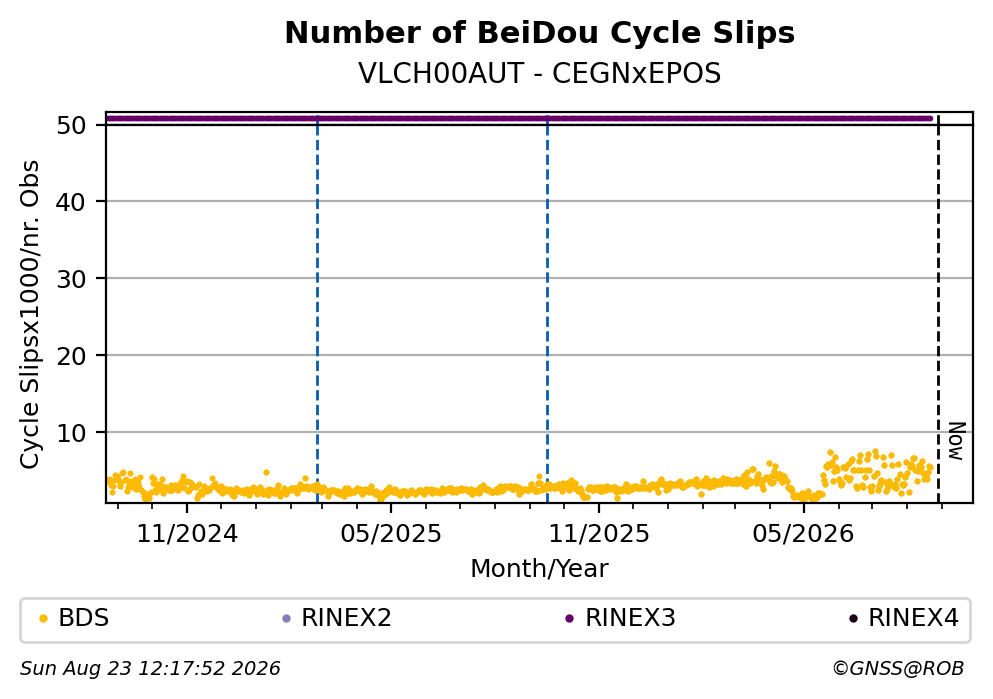The image size is (993, 699).
Task: Select the BDS legend label
Action: tap(84, 618)
